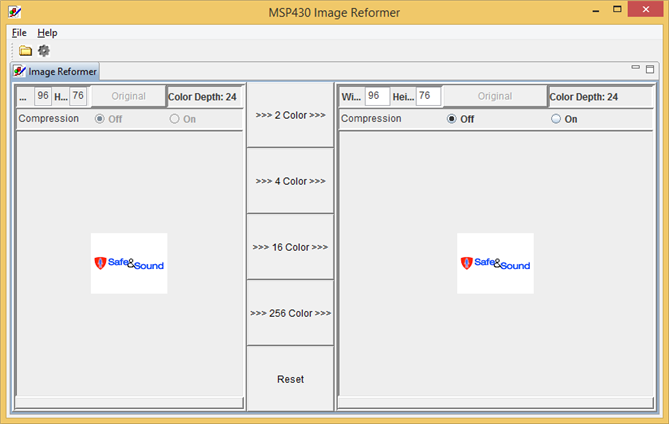This screenshot has height=424, width=669.
Task: Maximize the Image Reformer panel
Action: pos(650,69)
